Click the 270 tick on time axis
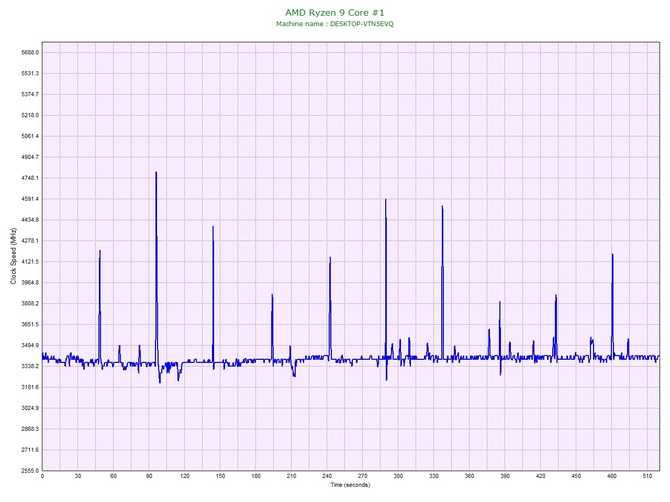The image size is (670, 502). 363,476
